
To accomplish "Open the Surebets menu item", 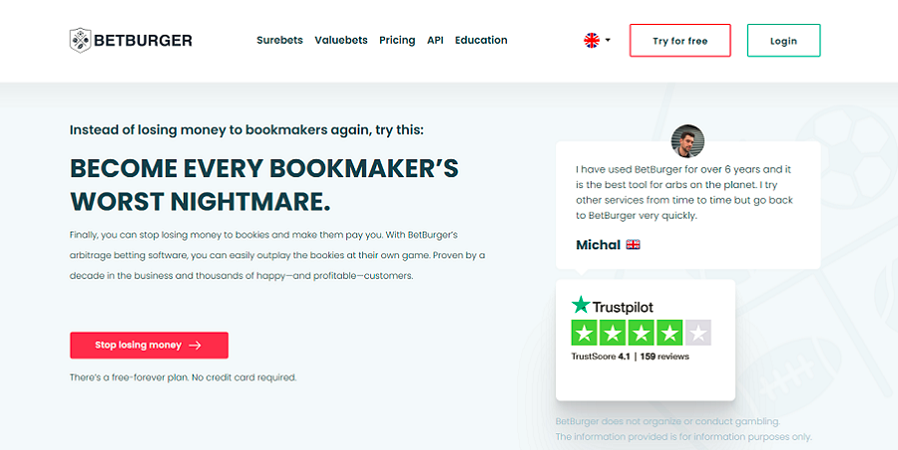I will click(x=279, y=40).
